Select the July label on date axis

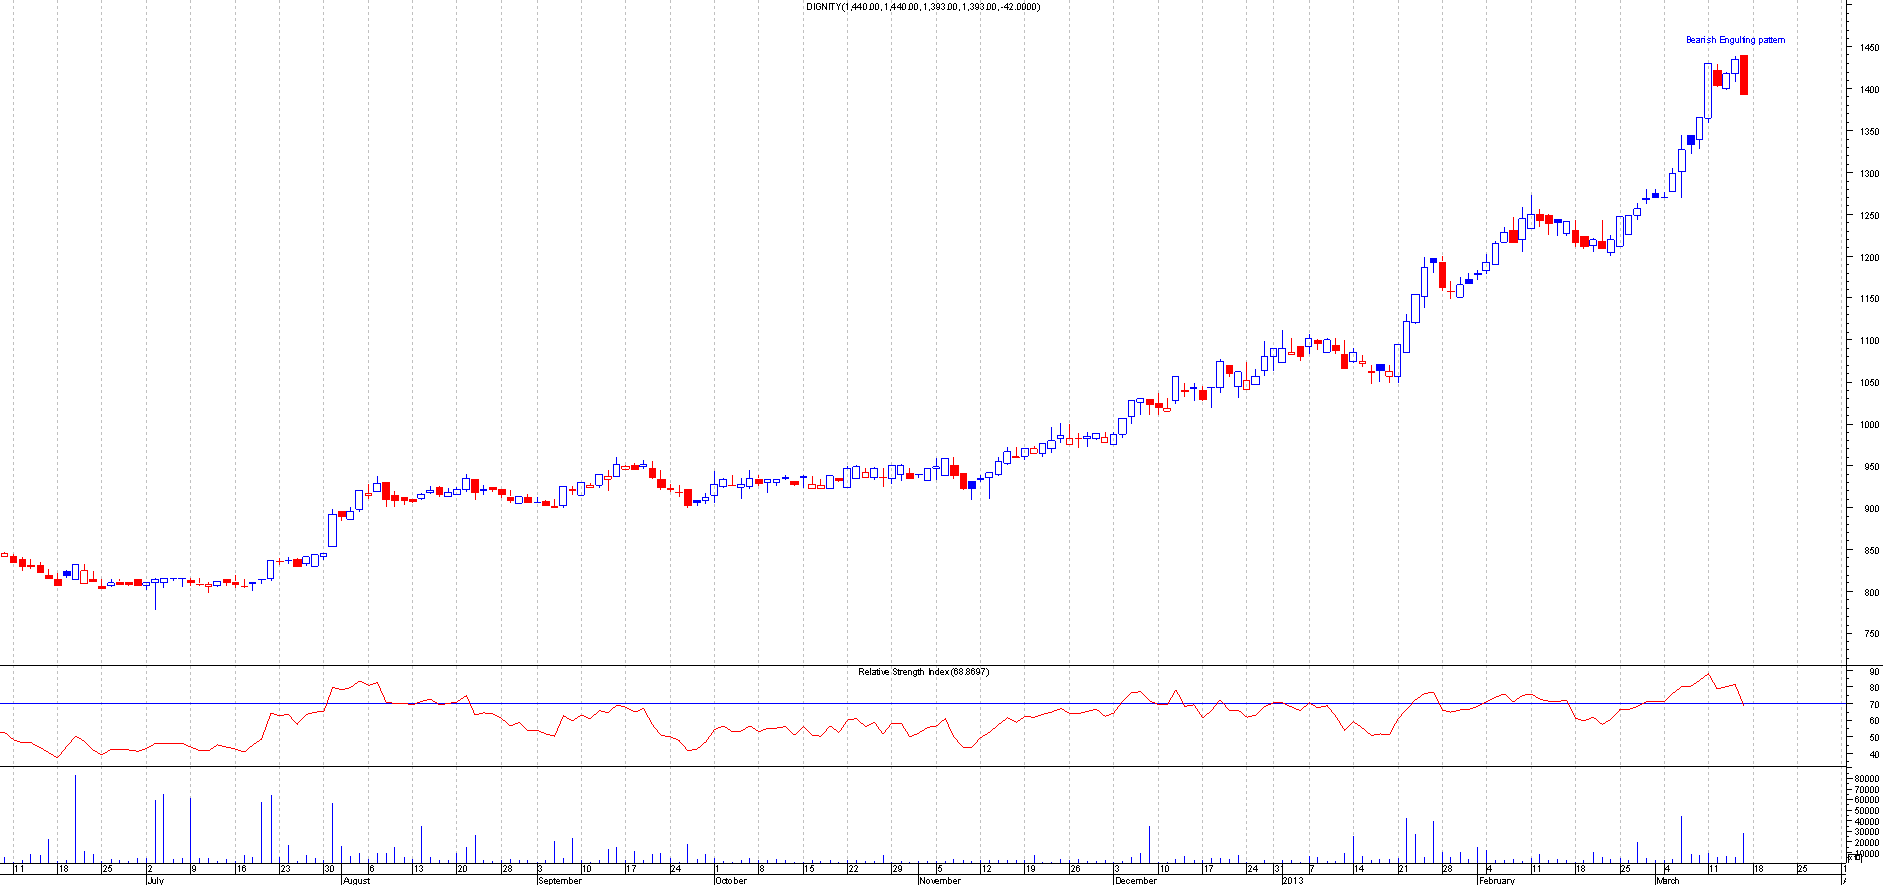[x=155, y=880]
